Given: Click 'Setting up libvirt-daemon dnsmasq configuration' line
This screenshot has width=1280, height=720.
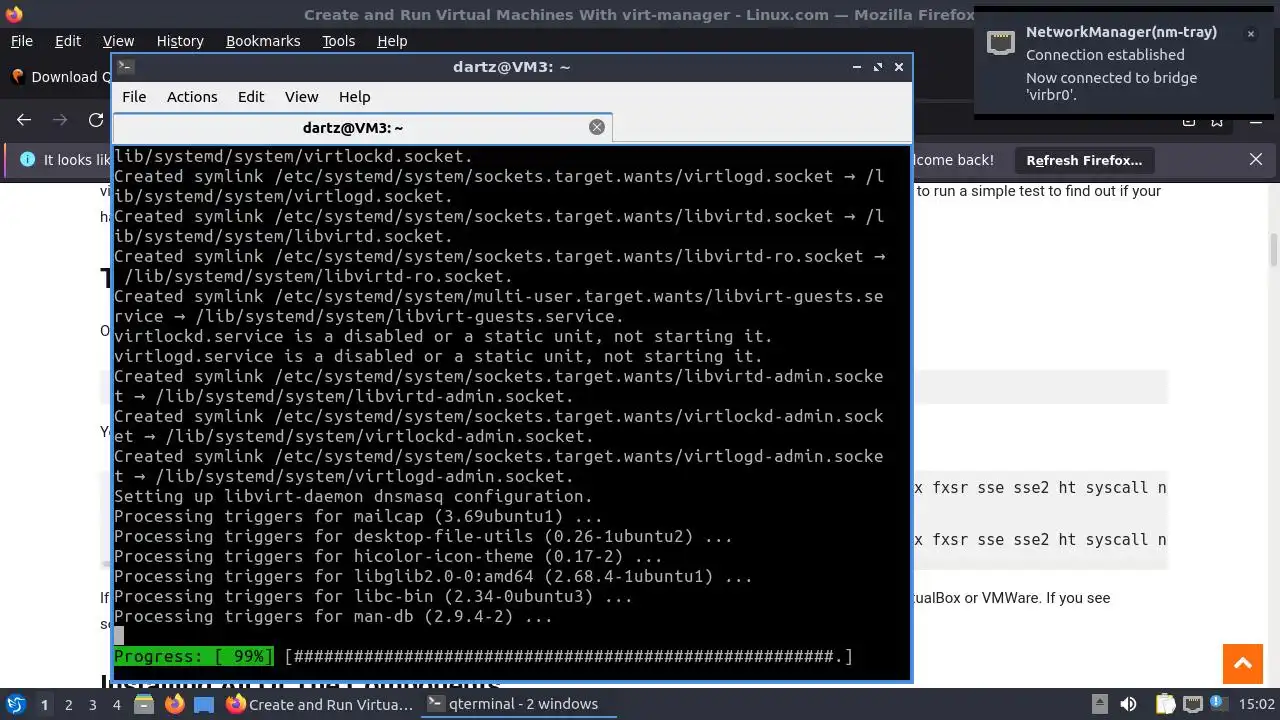Looking at the screenshot, I should (353, 496).
